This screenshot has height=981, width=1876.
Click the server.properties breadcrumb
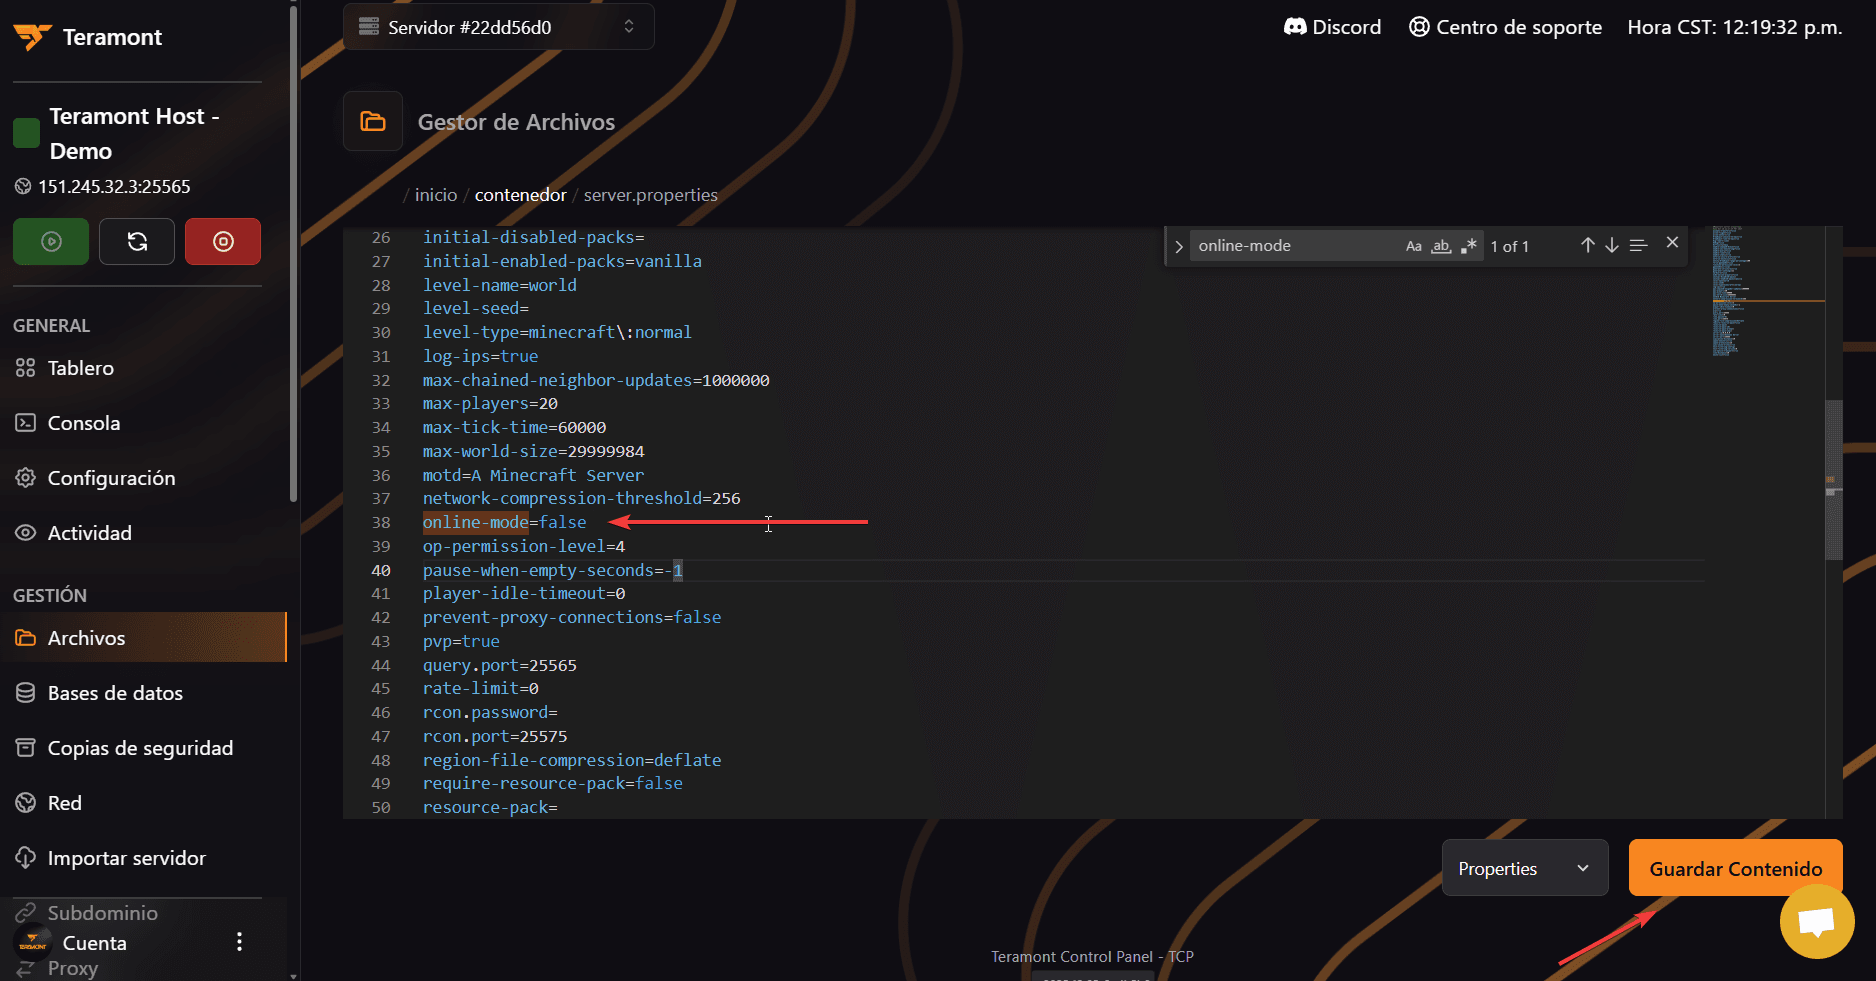[651, 195]
